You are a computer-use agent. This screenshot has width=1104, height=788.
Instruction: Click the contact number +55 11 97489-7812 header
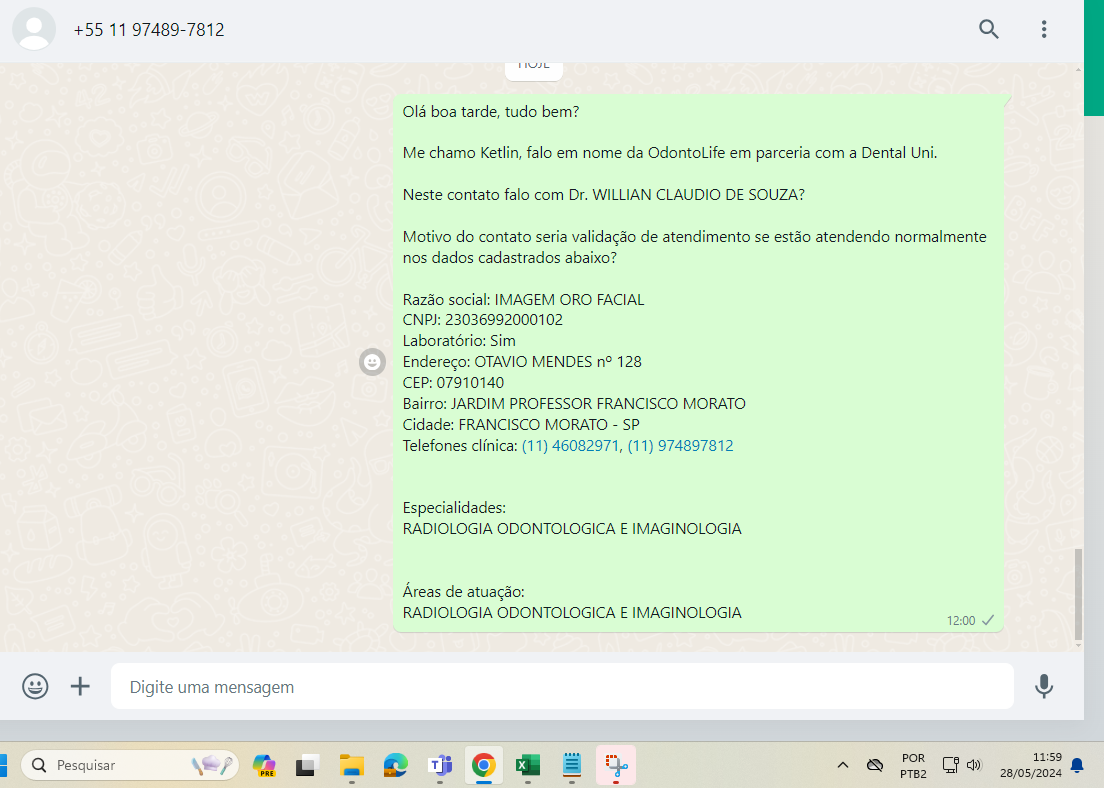(x=149, y=30)
